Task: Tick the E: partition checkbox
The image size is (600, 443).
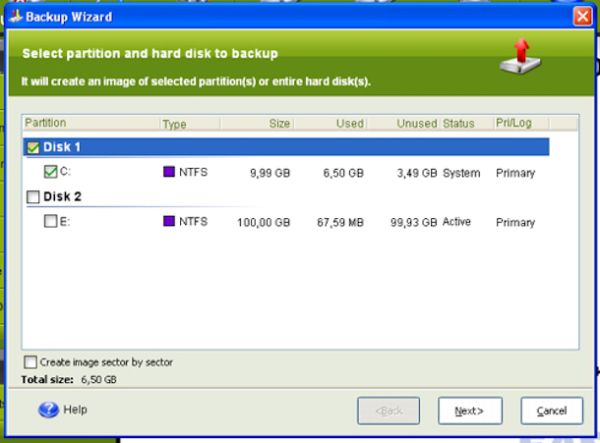Action: [x=51, y=222]
